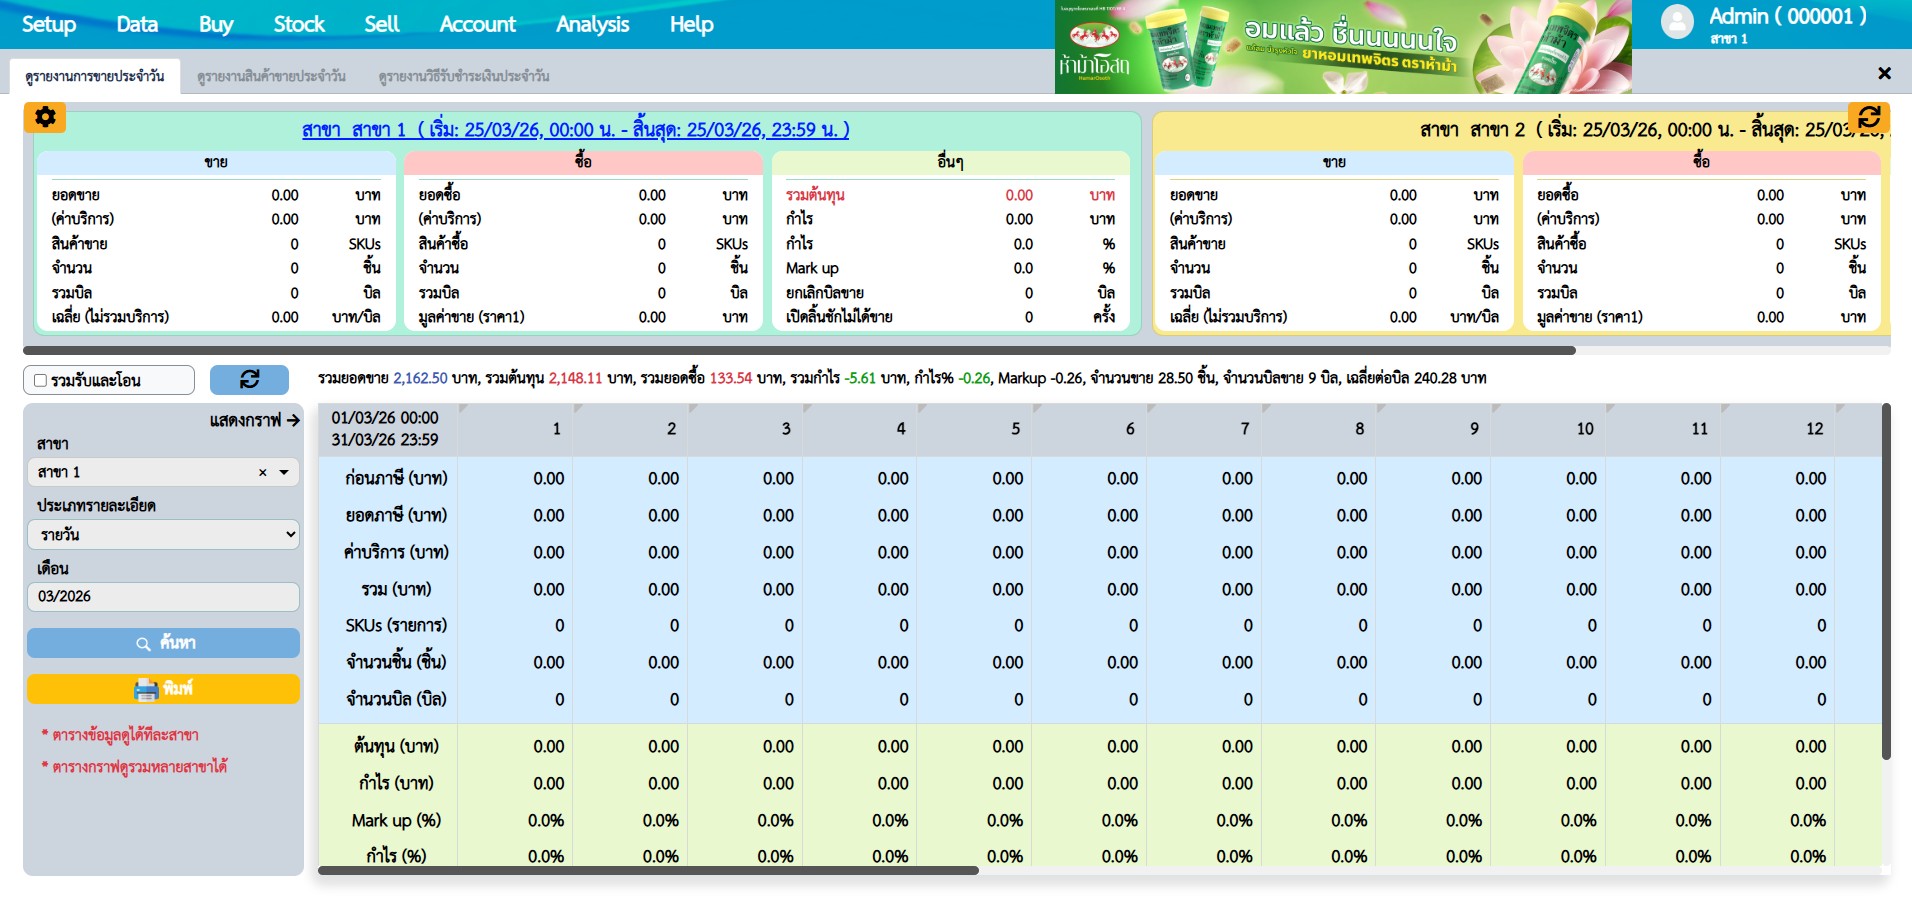Switch to the ดูรายงานสินค้าขายประจำวัน tab
Image resolution: width=1912 pixels, height=906 pixels.
click(271, 76)
